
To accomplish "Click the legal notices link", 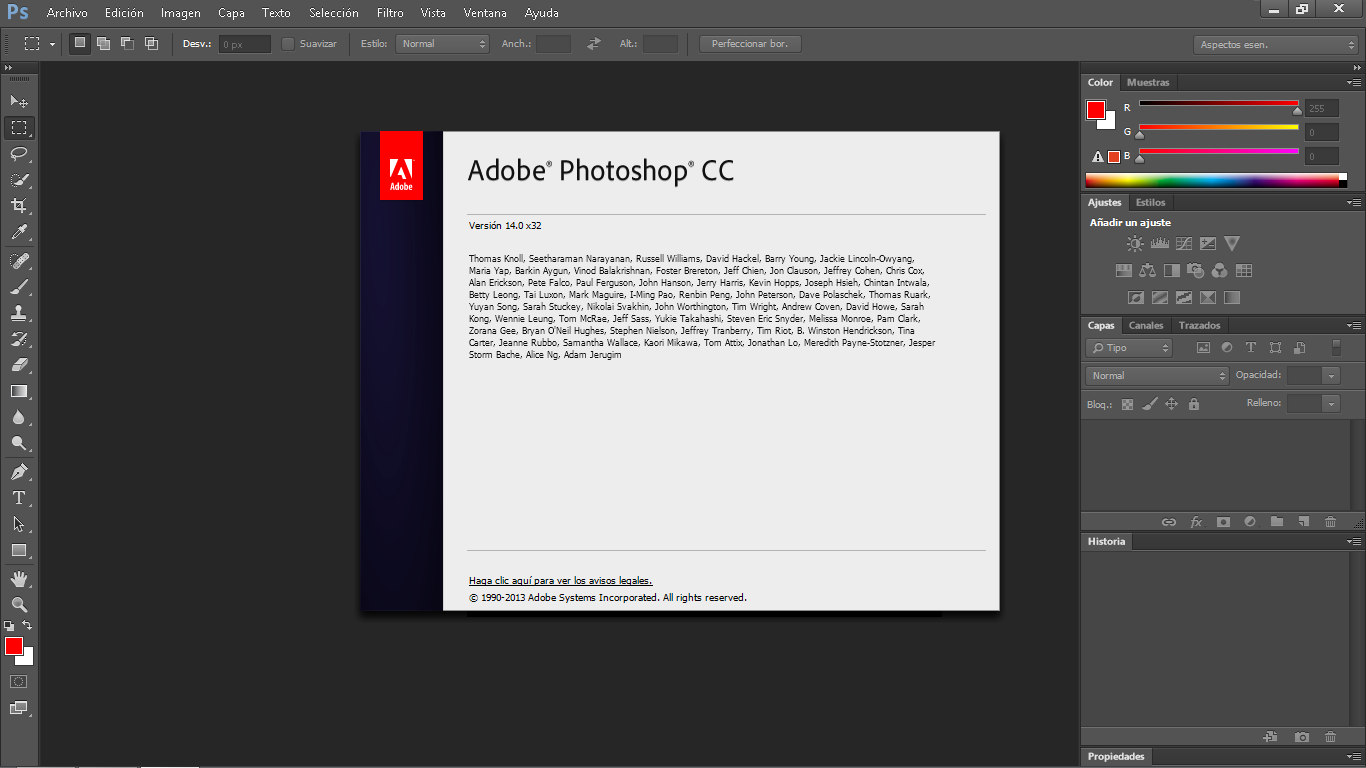I will pos(560,580).
